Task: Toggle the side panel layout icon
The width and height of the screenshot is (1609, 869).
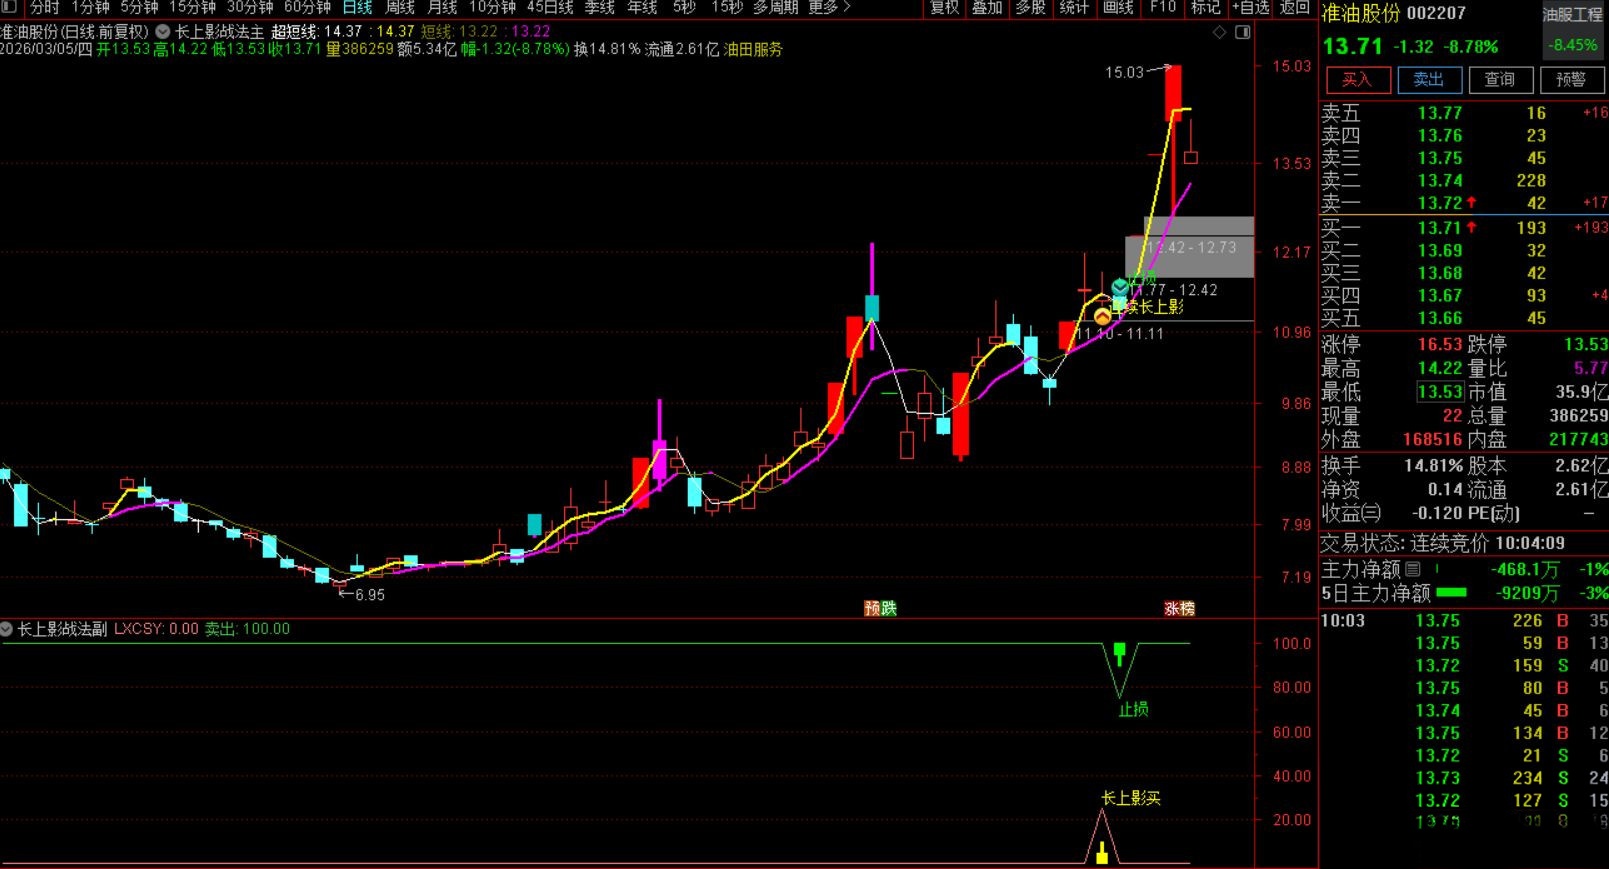Action: point(1242,32)
